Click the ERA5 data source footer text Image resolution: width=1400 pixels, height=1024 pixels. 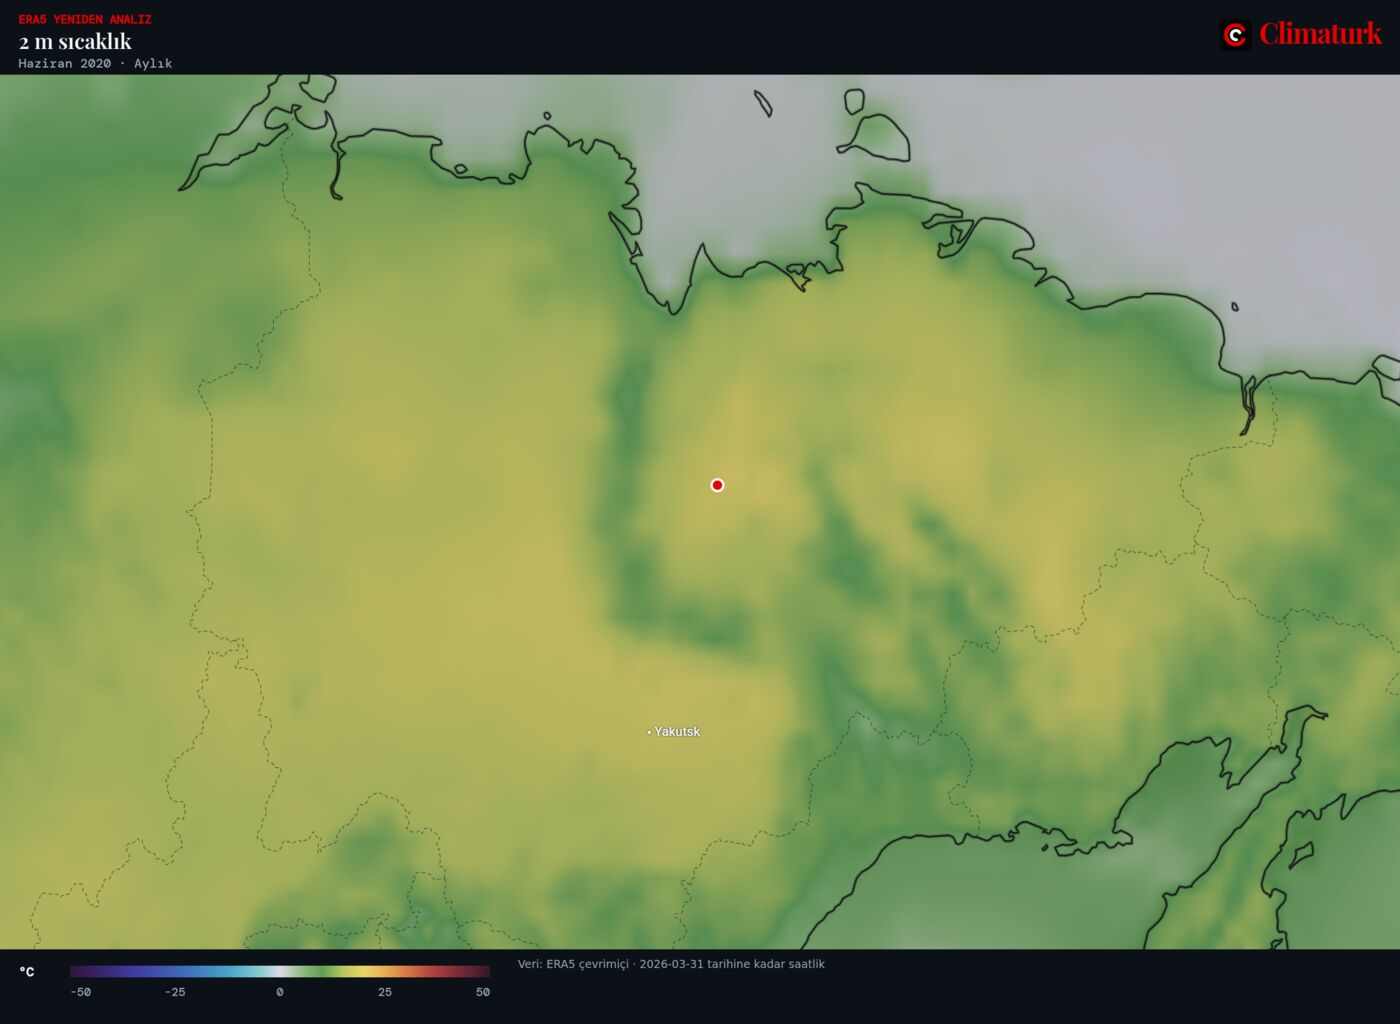click(x=671, y=964)
